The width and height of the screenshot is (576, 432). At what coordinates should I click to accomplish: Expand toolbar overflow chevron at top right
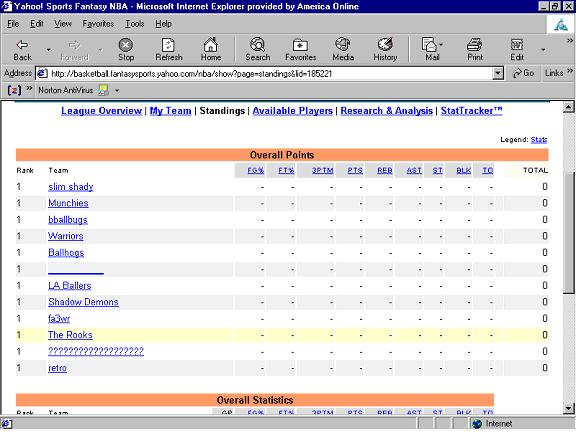(570, 40)
